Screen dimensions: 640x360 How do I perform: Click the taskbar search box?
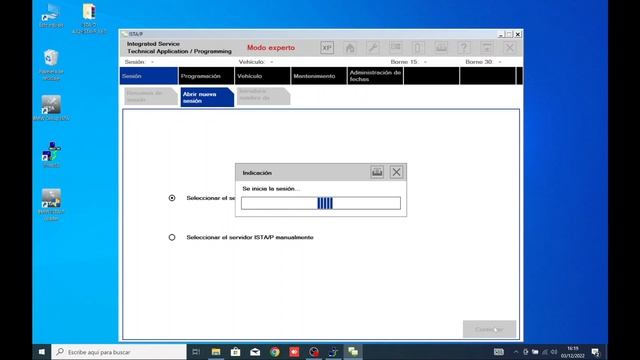pyautogui.click(x=119, y=352)
